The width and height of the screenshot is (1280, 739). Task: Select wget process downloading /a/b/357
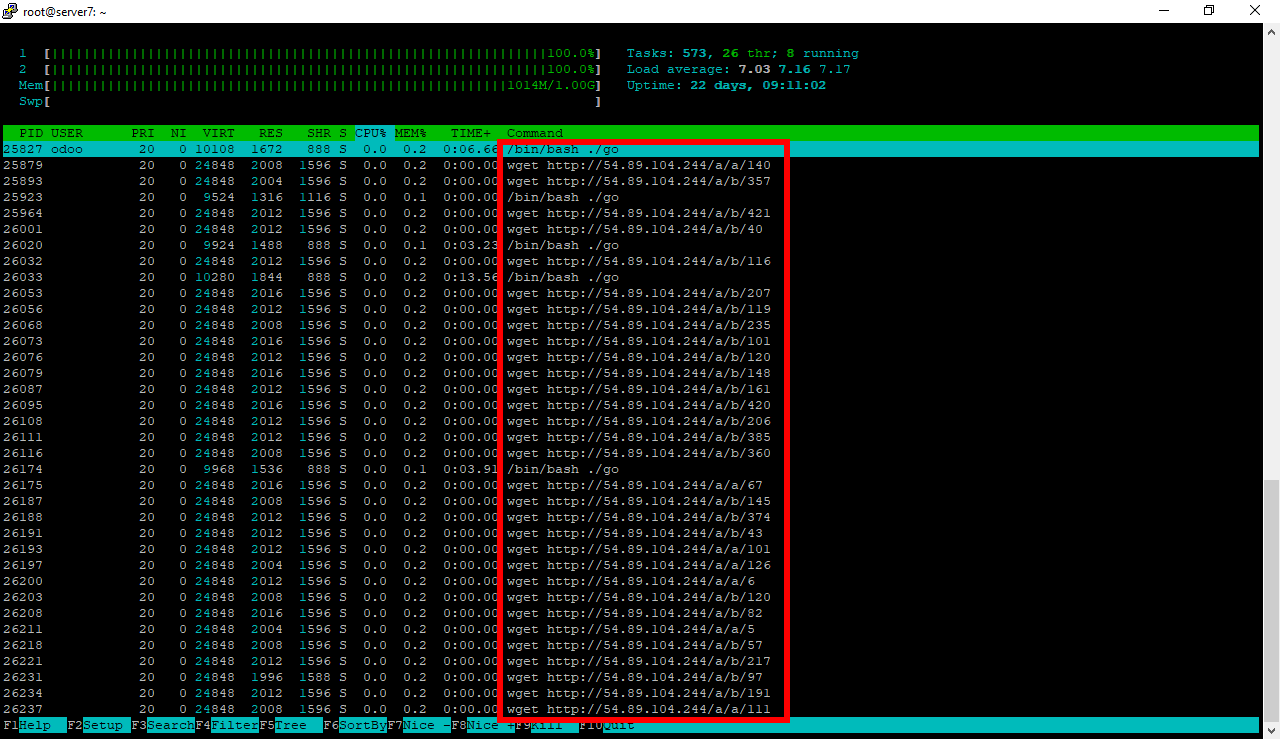(x=630, y=181)
